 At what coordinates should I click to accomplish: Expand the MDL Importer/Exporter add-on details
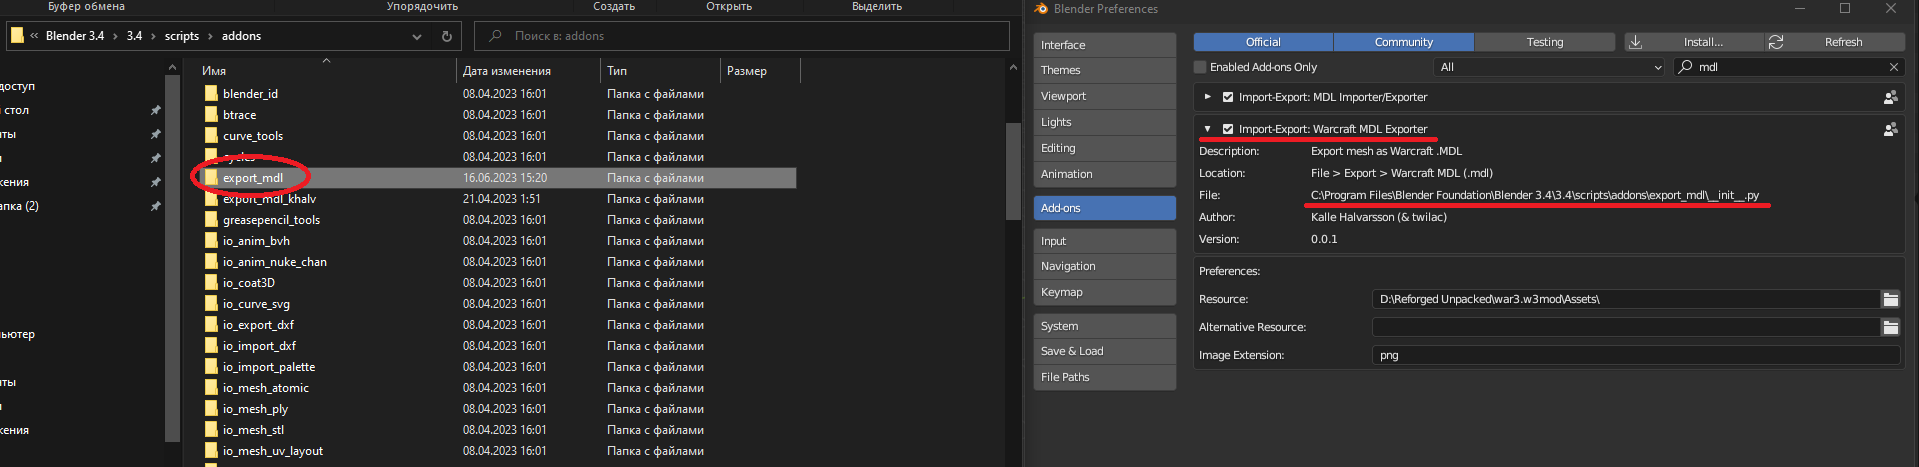(1208, 97)
